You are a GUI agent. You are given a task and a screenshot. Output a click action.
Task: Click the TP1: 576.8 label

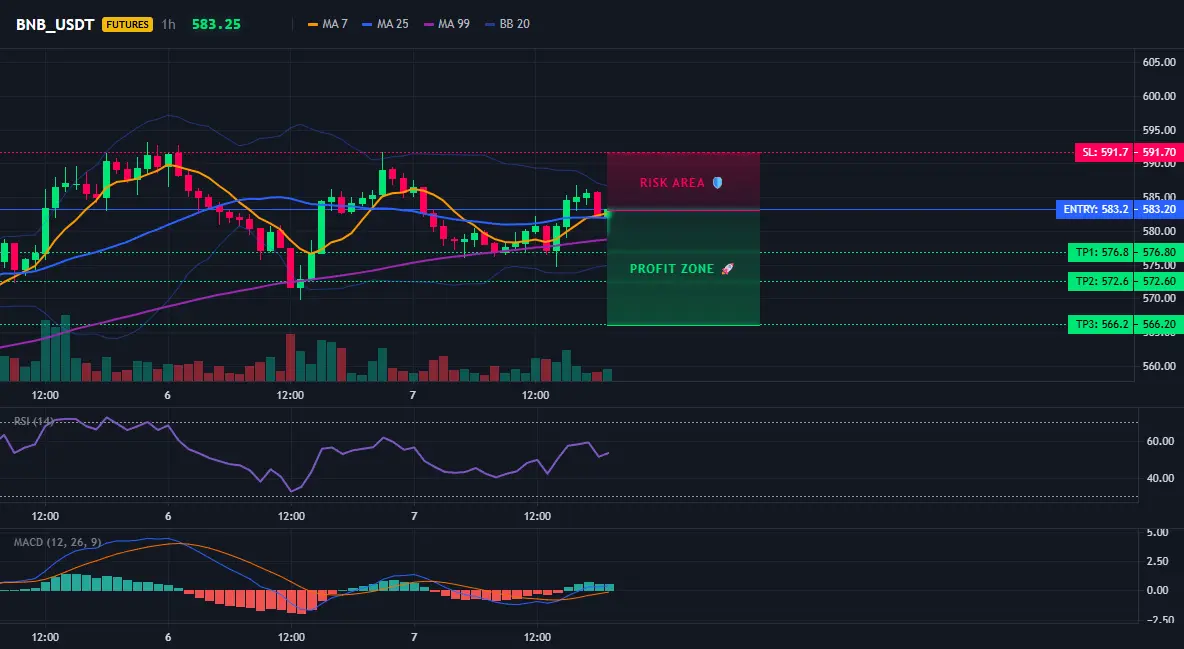(x=1102, y=252)
